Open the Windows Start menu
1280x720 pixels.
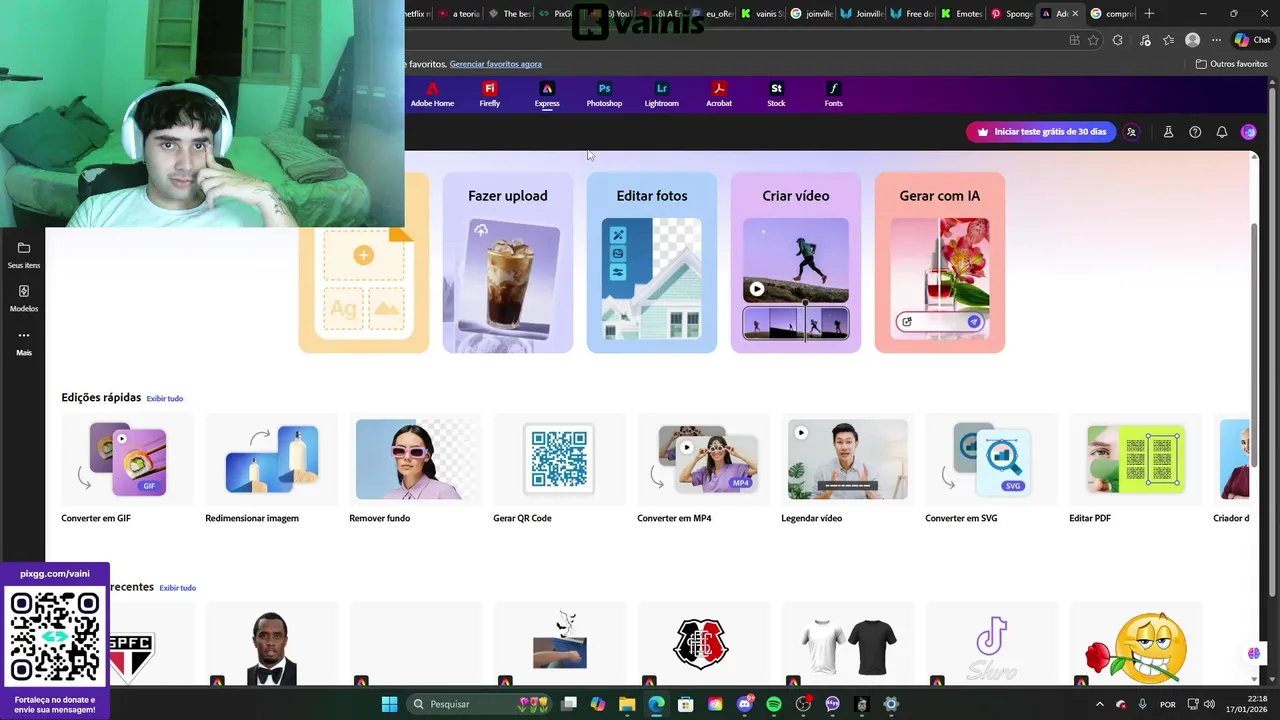point(389,704)
